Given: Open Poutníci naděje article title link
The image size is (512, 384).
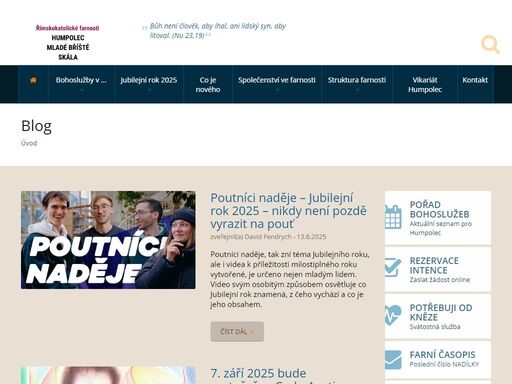Looking at the screenshot, I should pyautogui.click(x=288, y=211).
